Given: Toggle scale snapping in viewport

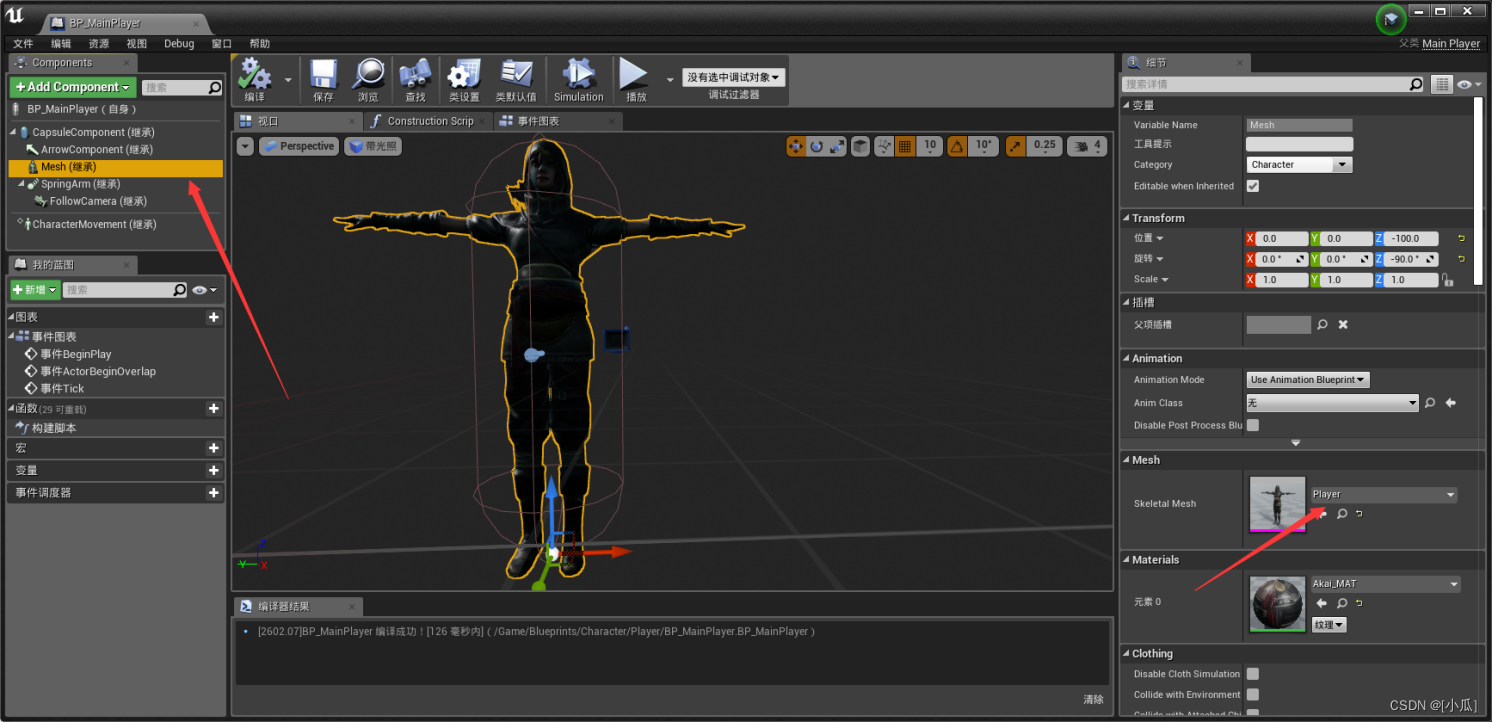Looking at the screenshot, I should [1016, 146].
